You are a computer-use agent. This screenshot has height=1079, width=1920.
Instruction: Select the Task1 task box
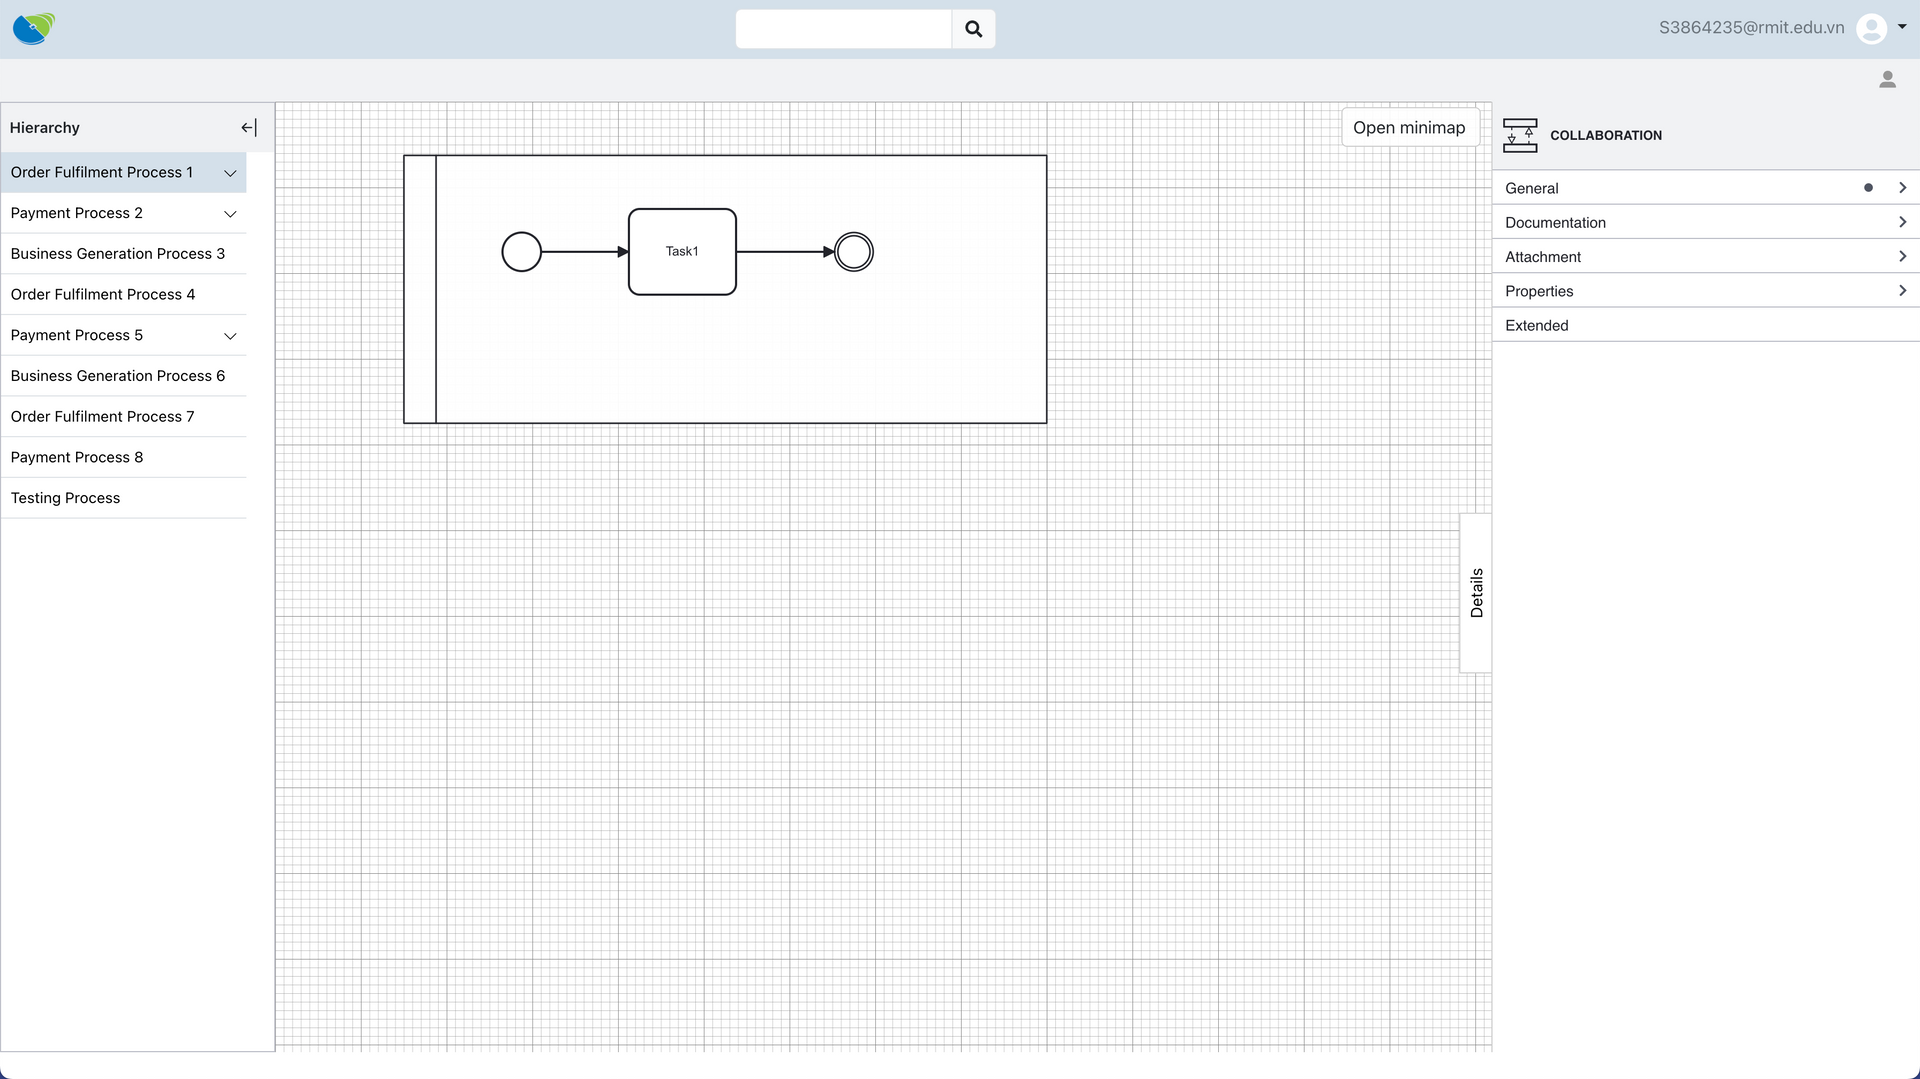click(x=682, y=252)
